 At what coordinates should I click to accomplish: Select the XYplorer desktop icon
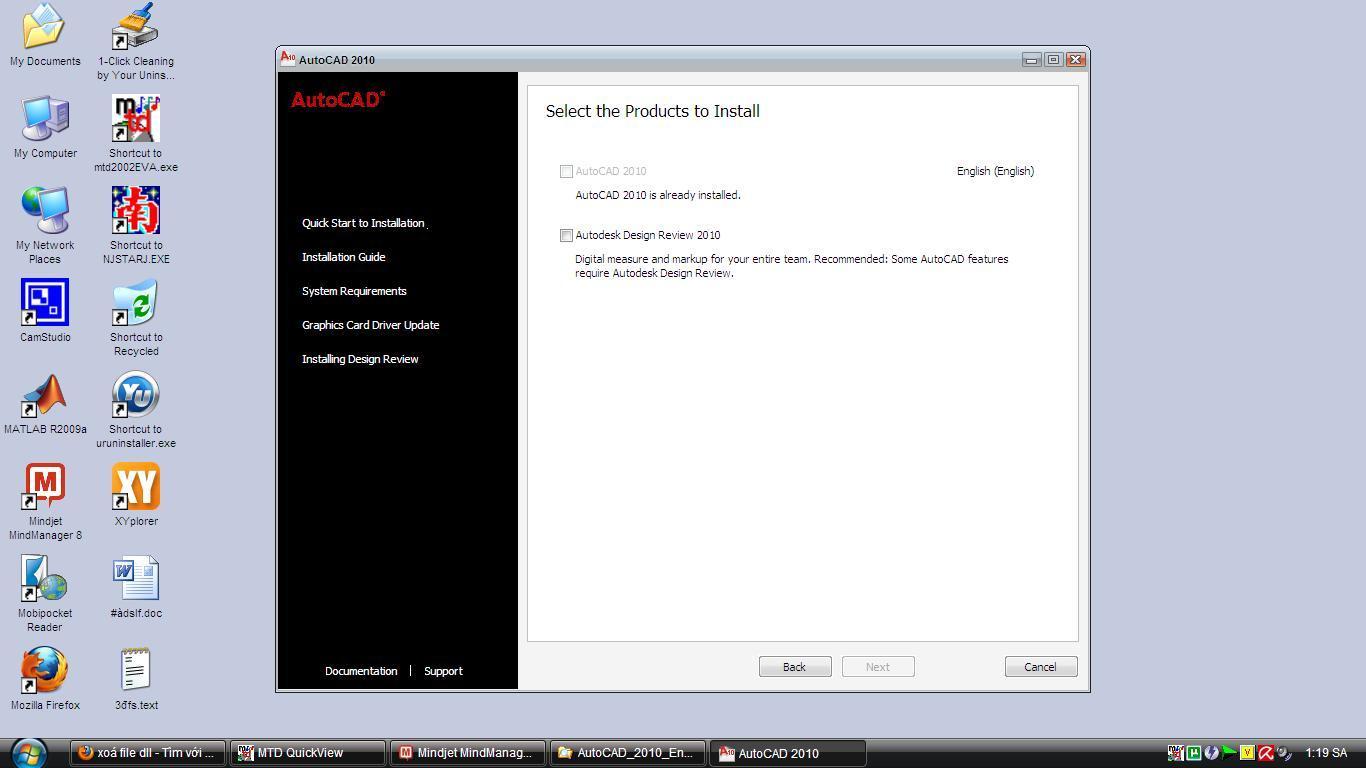pyautogui.click(x=136, y=486)
